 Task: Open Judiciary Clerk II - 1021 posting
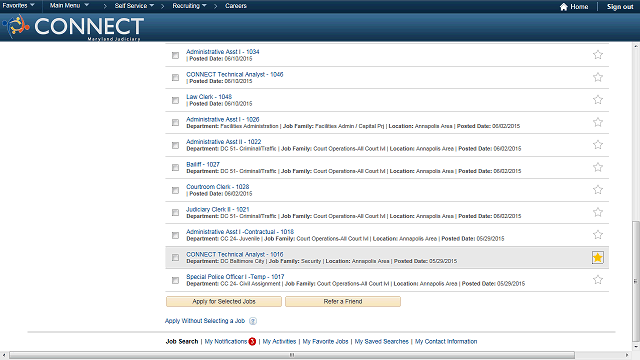[218, 209]
